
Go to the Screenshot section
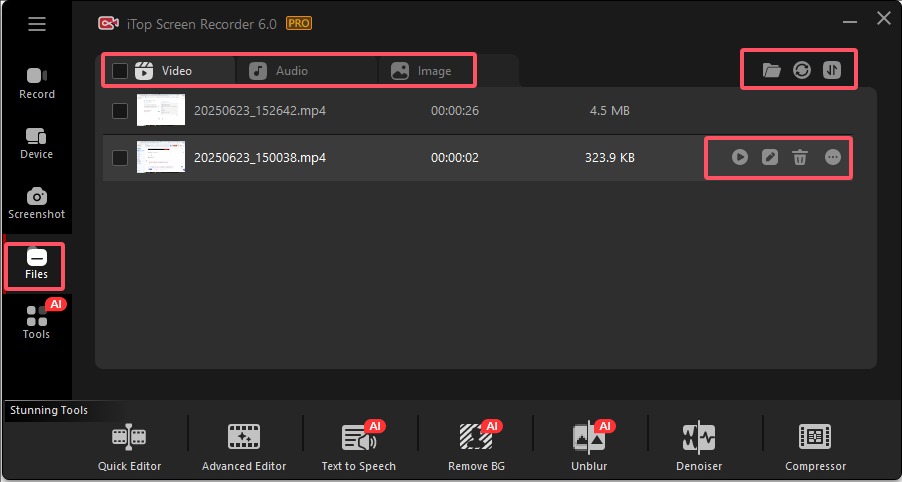36,203
